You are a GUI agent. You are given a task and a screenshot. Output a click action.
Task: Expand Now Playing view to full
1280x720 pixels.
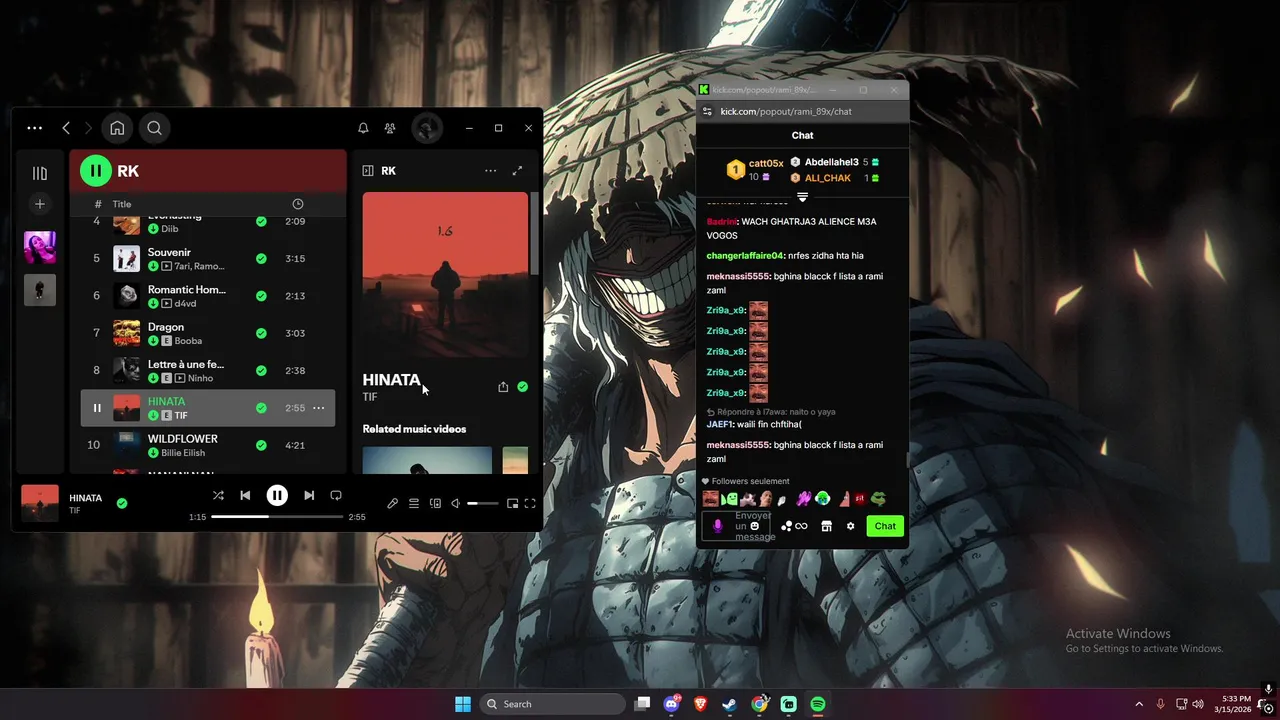(x=517, y=171)
